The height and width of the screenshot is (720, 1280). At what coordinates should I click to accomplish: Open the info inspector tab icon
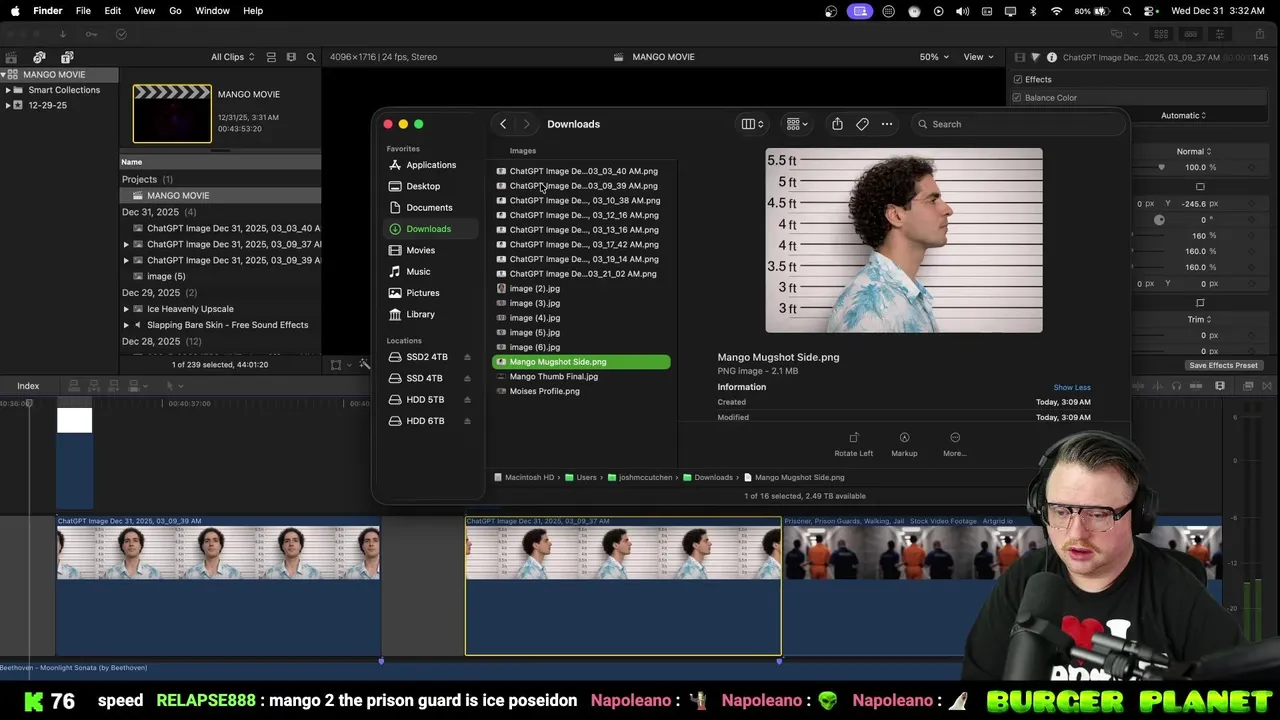(1052, 58)
